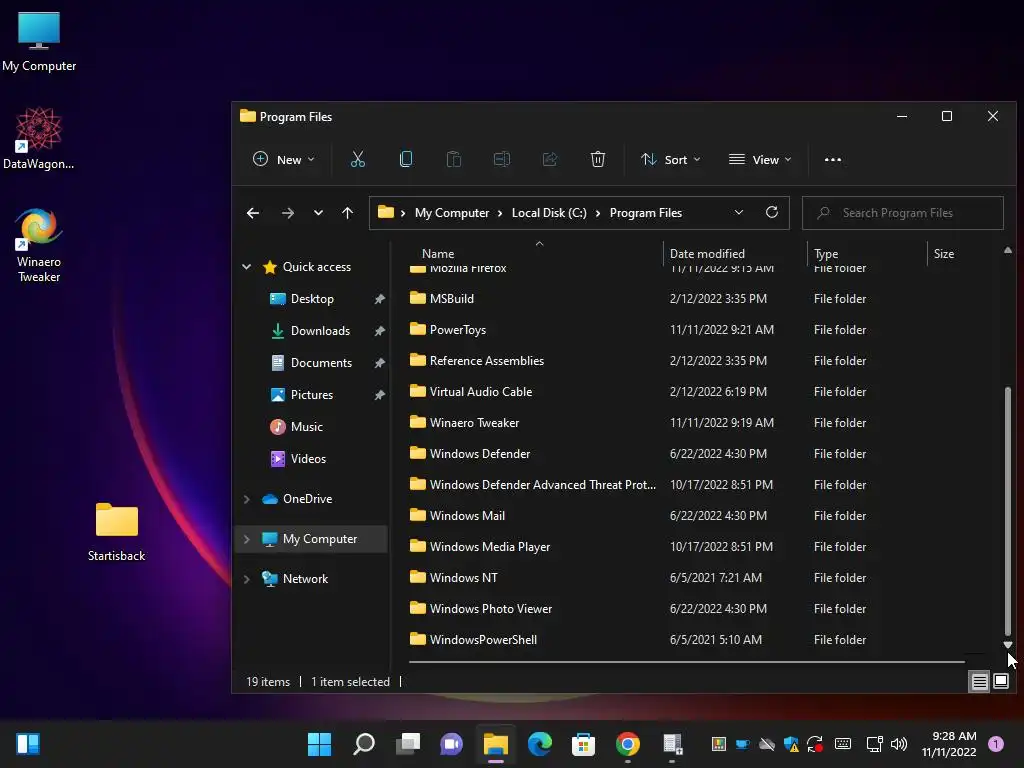Open the Windows Start button in taskbar
This screenshot has height=768, width=1024.
pyautogui.click(x=319, y=744)
